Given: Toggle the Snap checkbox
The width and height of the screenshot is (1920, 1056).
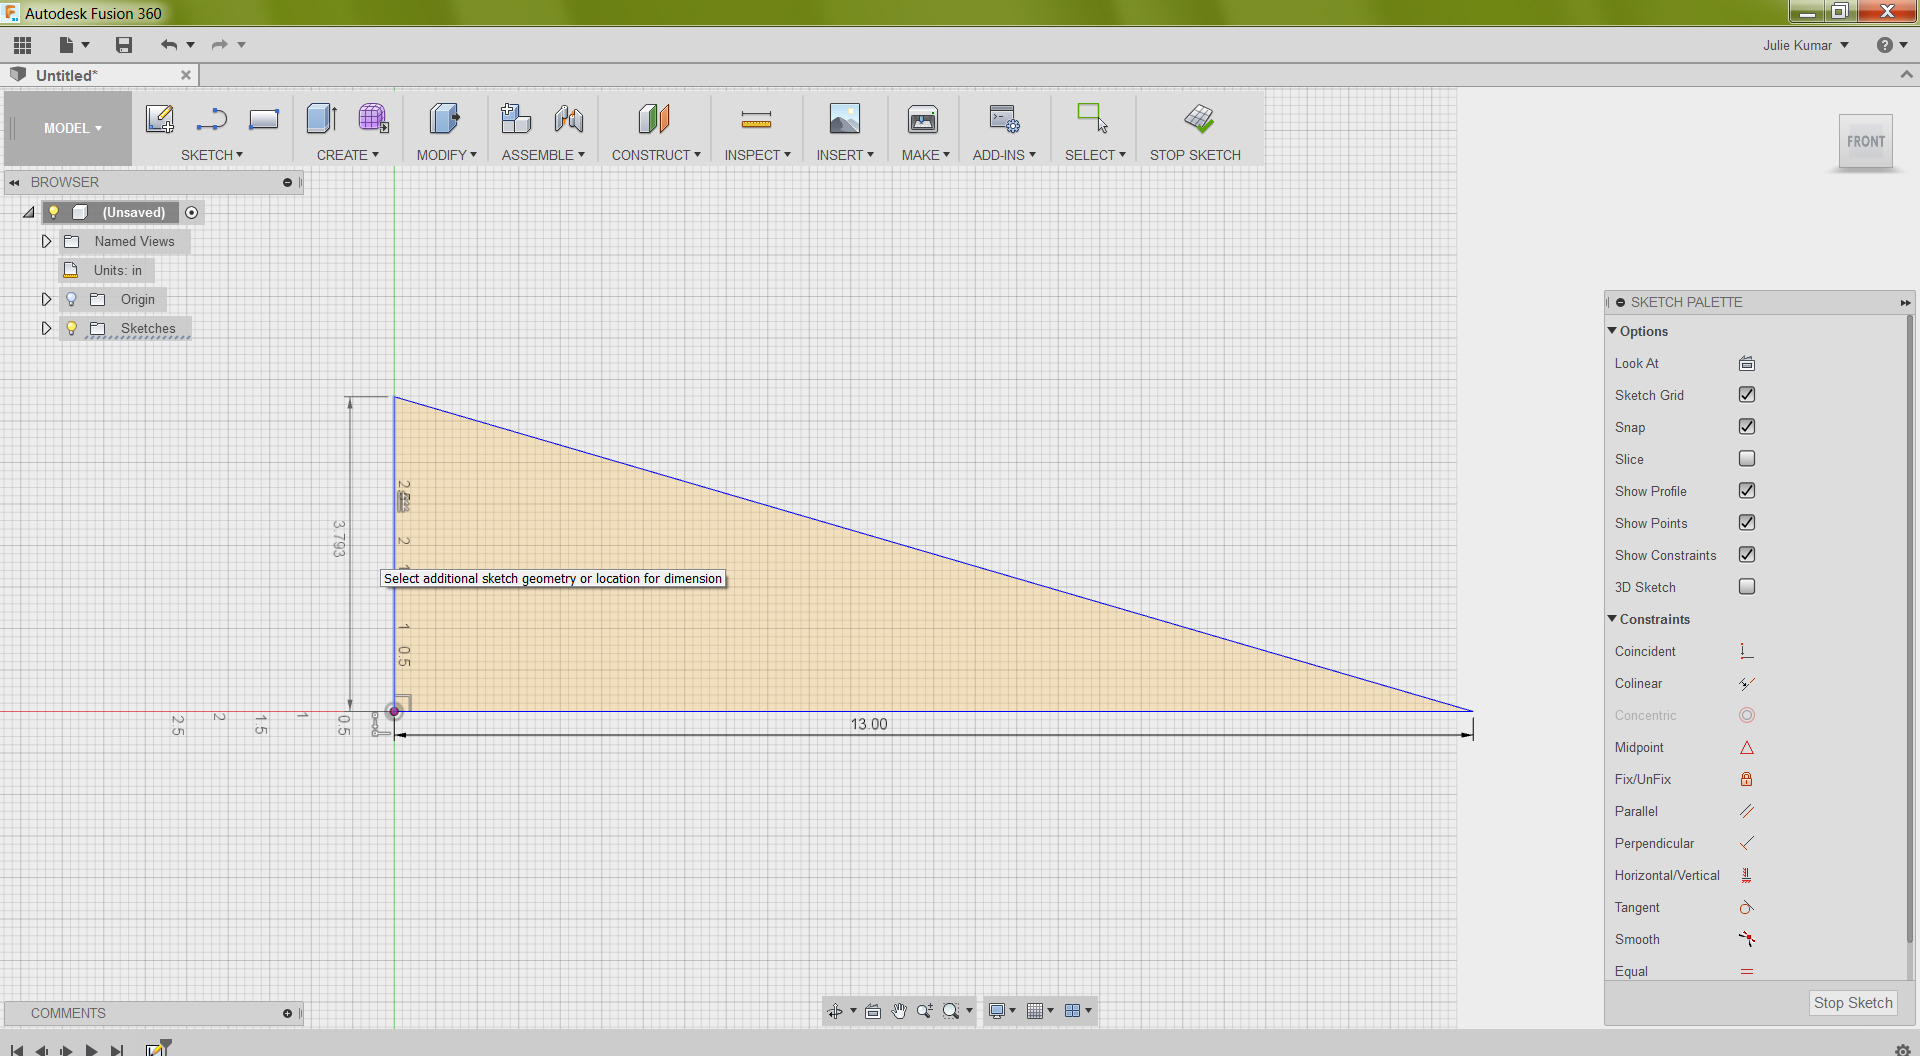Looking at the screenshot, I should [1747, 427].
